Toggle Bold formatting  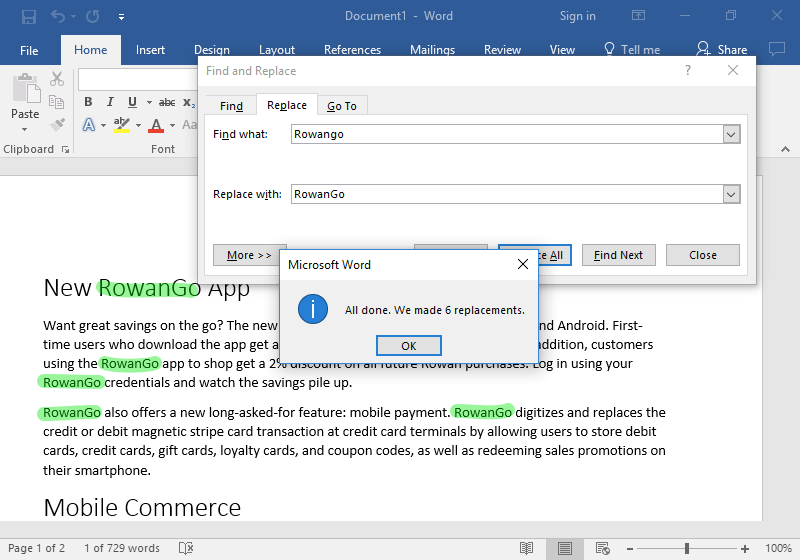coord(88,102)
